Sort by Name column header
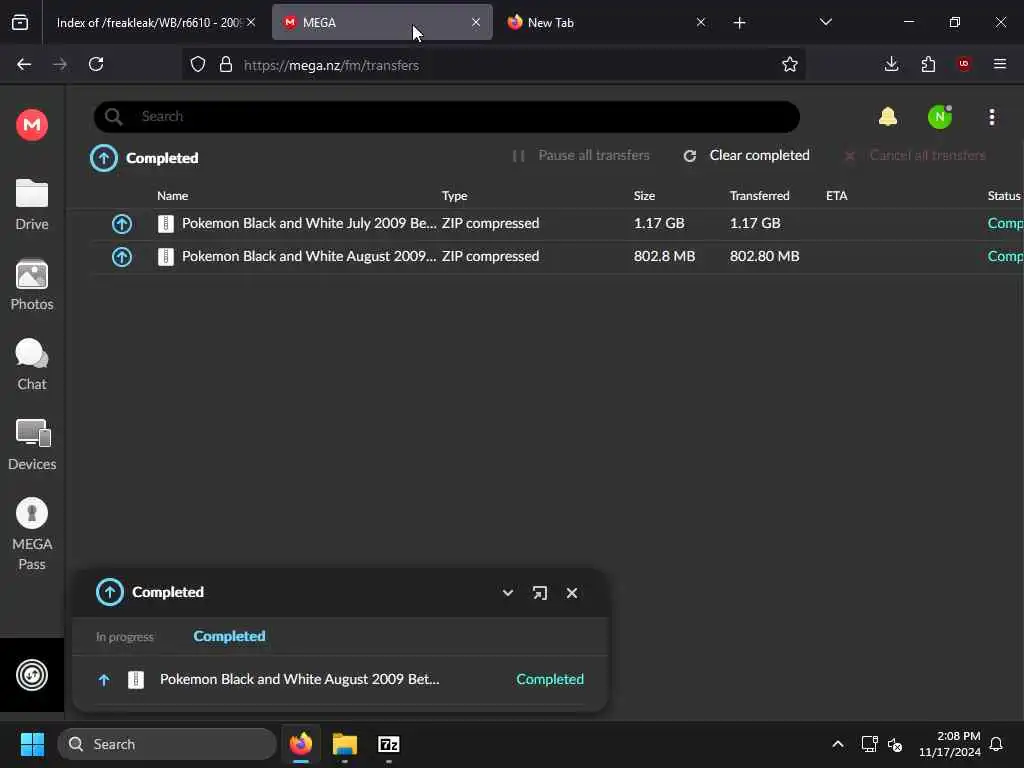 tap(172, 195)
